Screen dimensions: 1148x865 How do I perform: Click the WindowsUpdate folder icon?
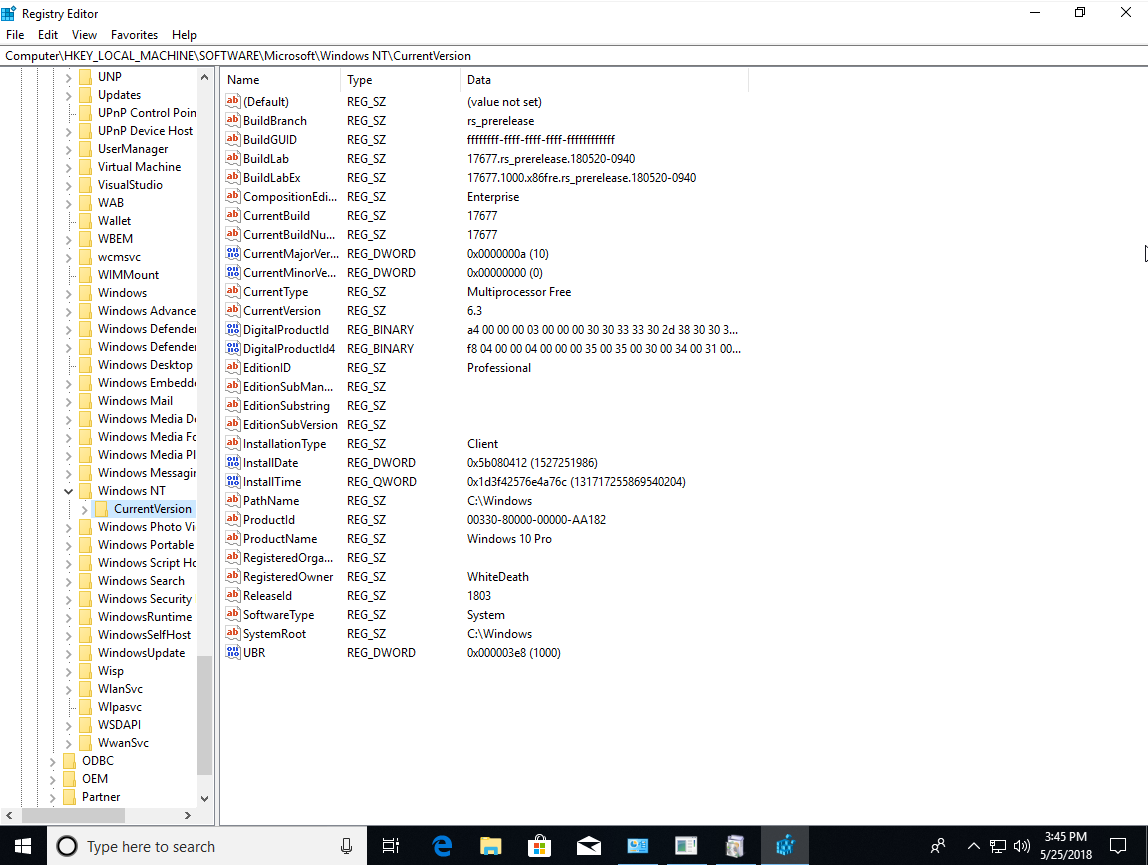point(86,653)
